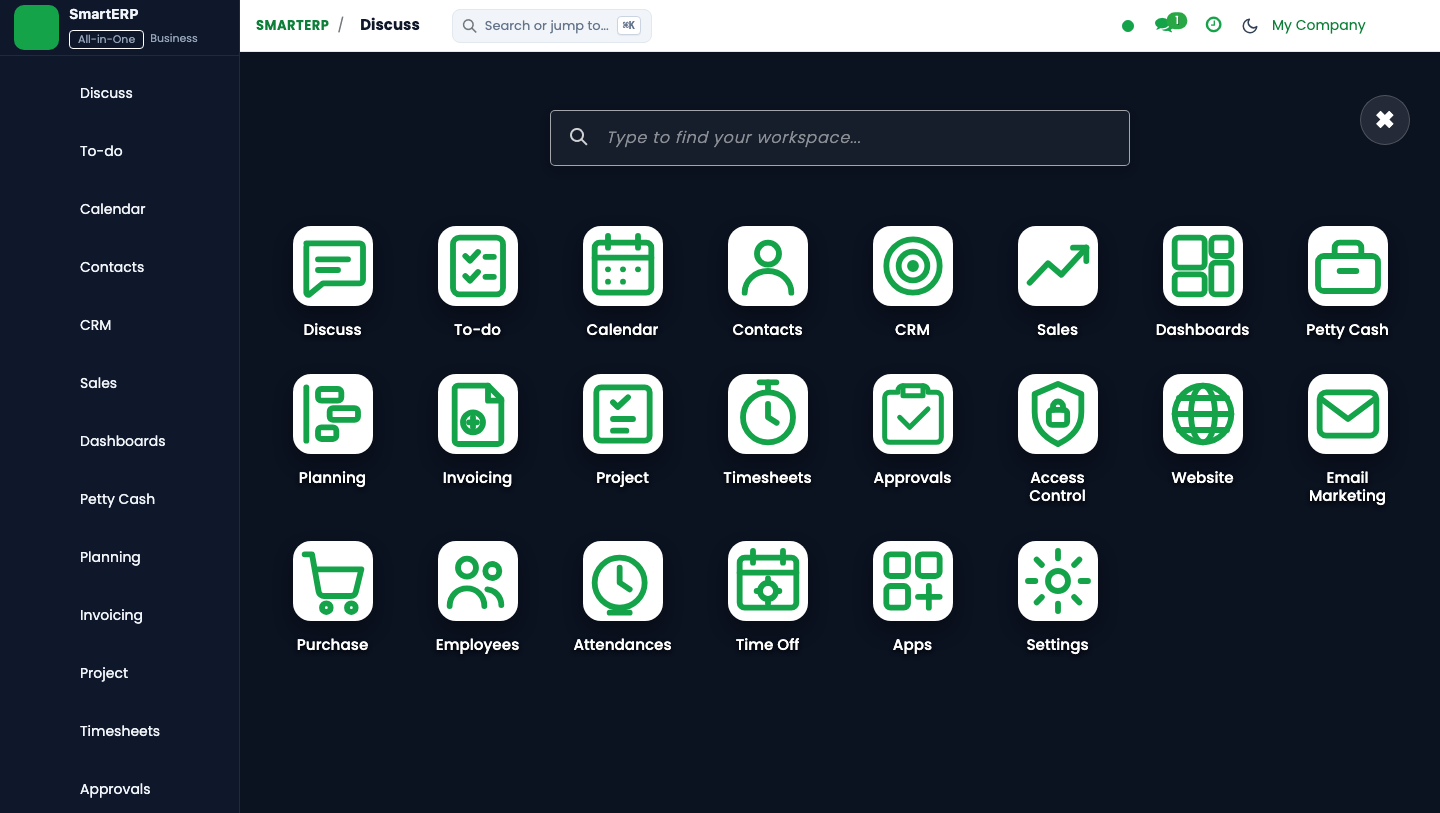
Task: Focus the workspace search field
Action: 840,138
